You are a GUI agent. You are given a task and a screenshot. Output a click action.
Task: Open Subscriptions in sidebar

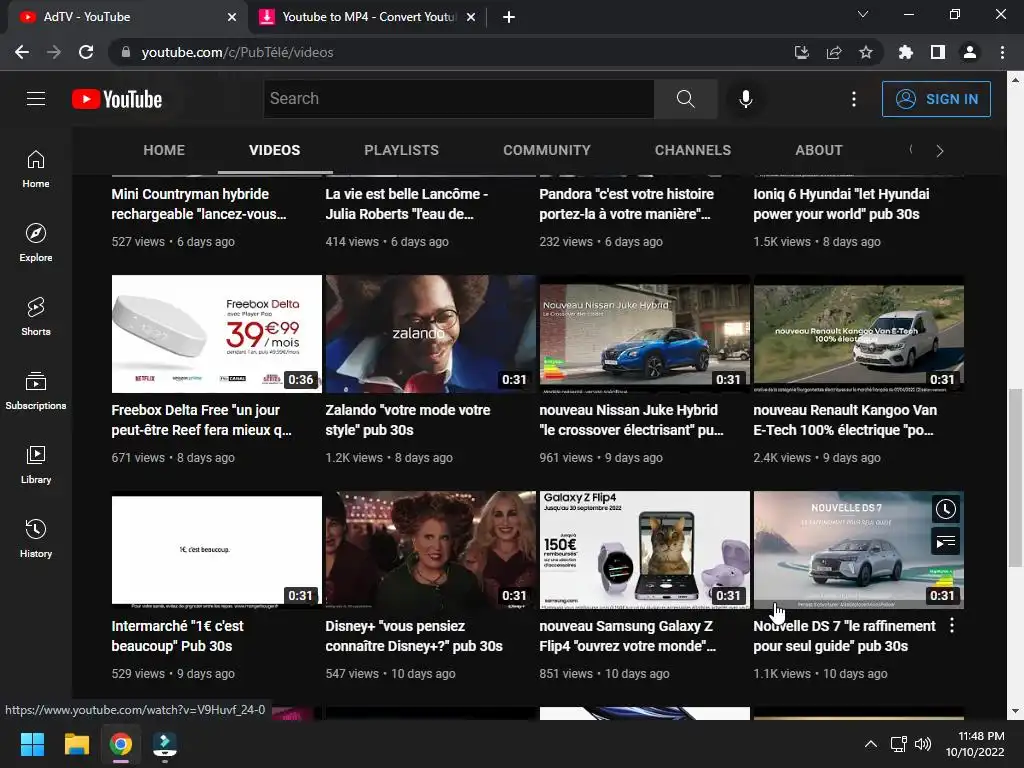36,391
